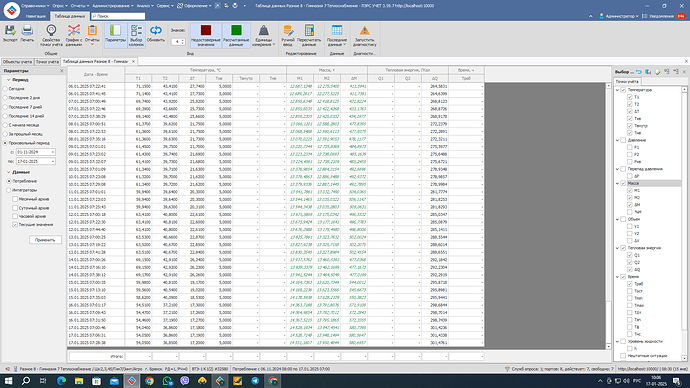
Task: Close the Параметры side panel
Action: pyautogui.click(x=62, y=70)
